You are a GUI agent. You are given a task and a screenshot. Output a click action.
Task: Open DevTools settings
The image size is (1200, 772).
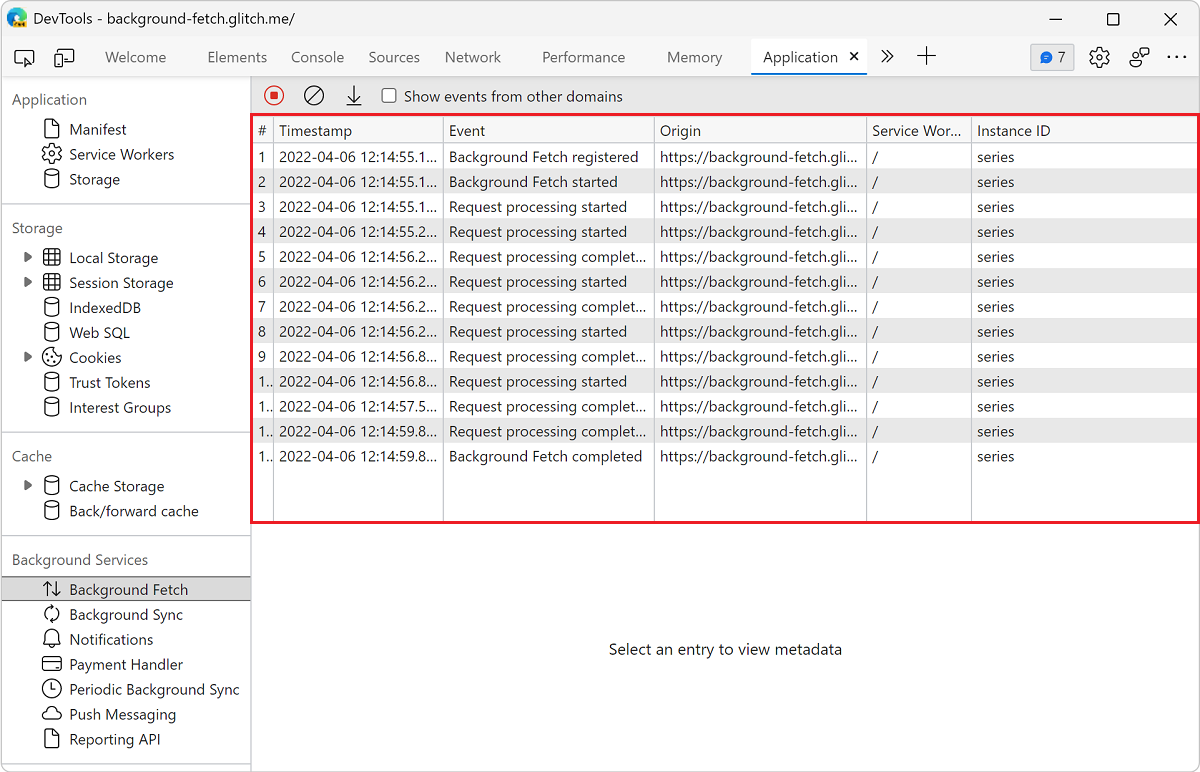(1099, 57)
